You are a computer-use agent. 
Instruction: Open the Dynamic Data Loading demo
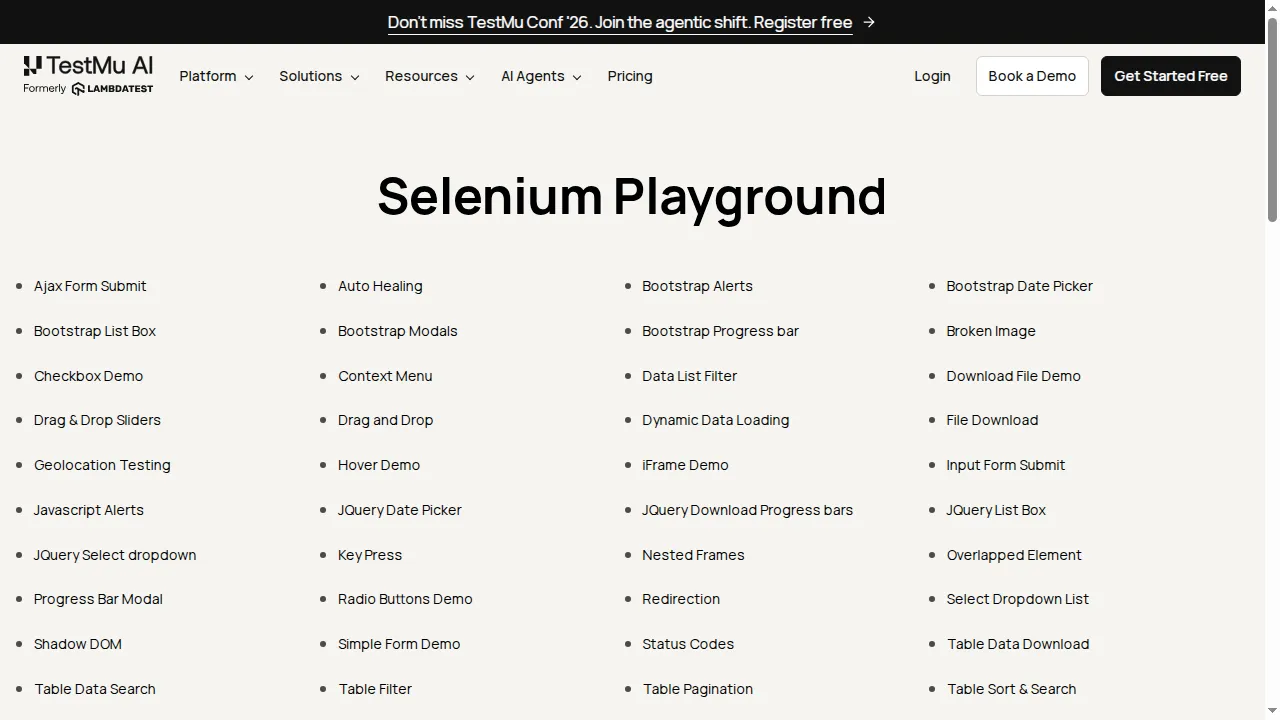click(715, 420)
